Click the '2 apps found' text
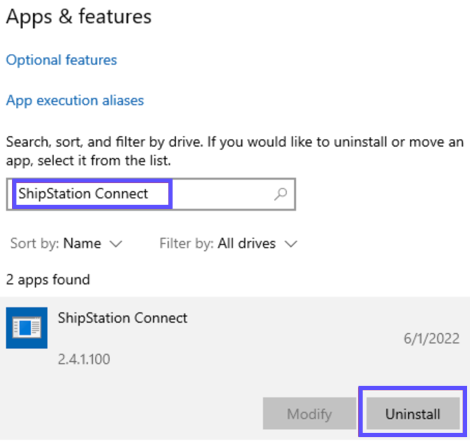This screenshot has height=441, width=470. tap(48, 280)
